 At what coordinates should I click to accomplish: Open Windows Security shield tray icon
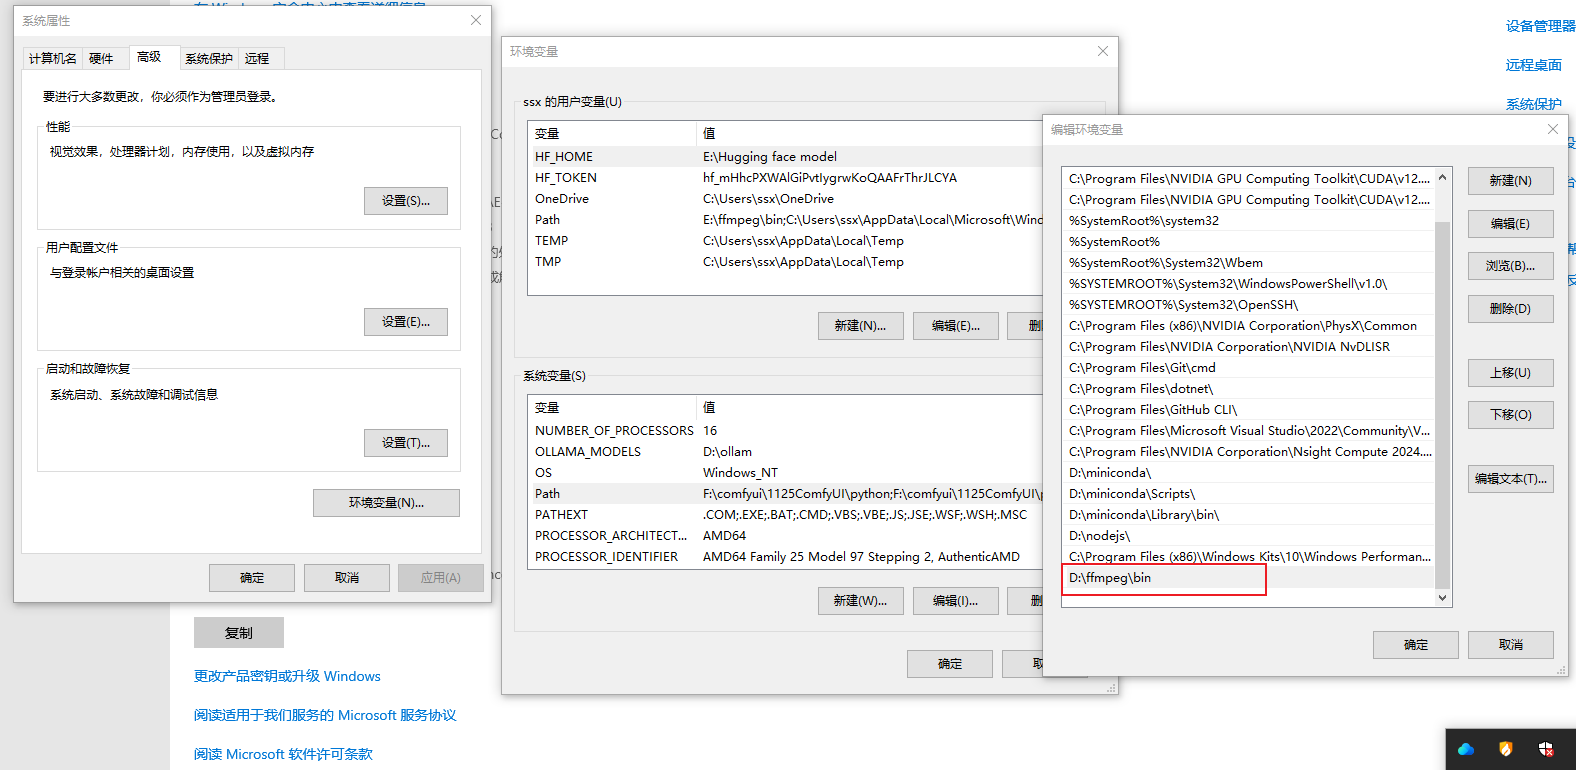coord(1545,749)
